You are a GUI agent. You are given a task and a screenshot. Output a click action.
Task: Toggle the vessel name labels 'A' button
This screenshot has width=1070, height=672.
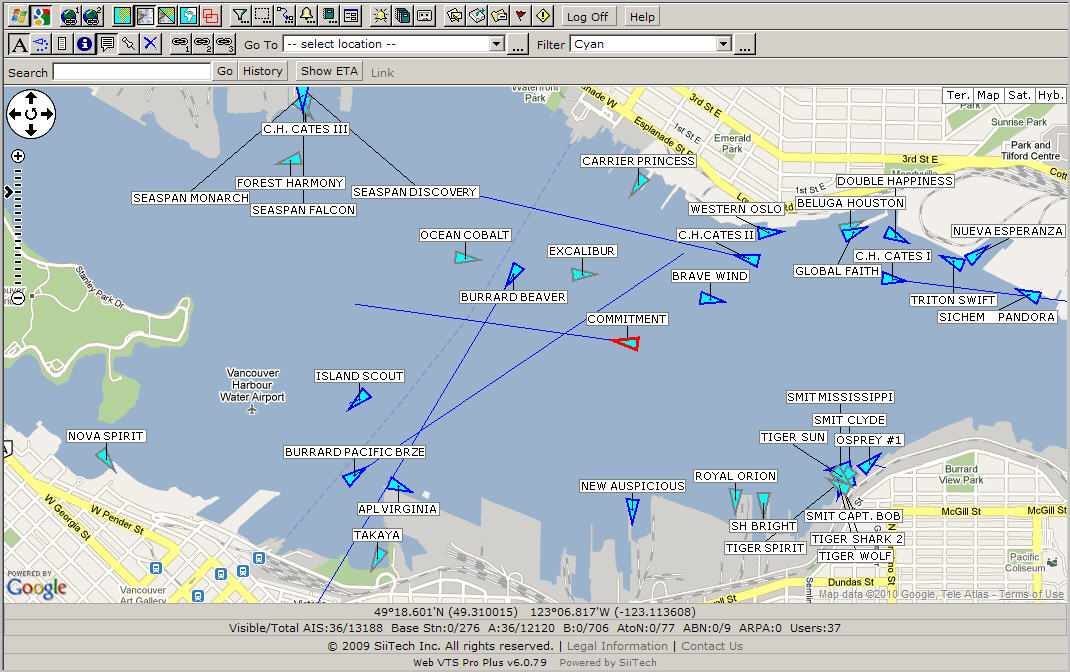(x=18, y=44)
